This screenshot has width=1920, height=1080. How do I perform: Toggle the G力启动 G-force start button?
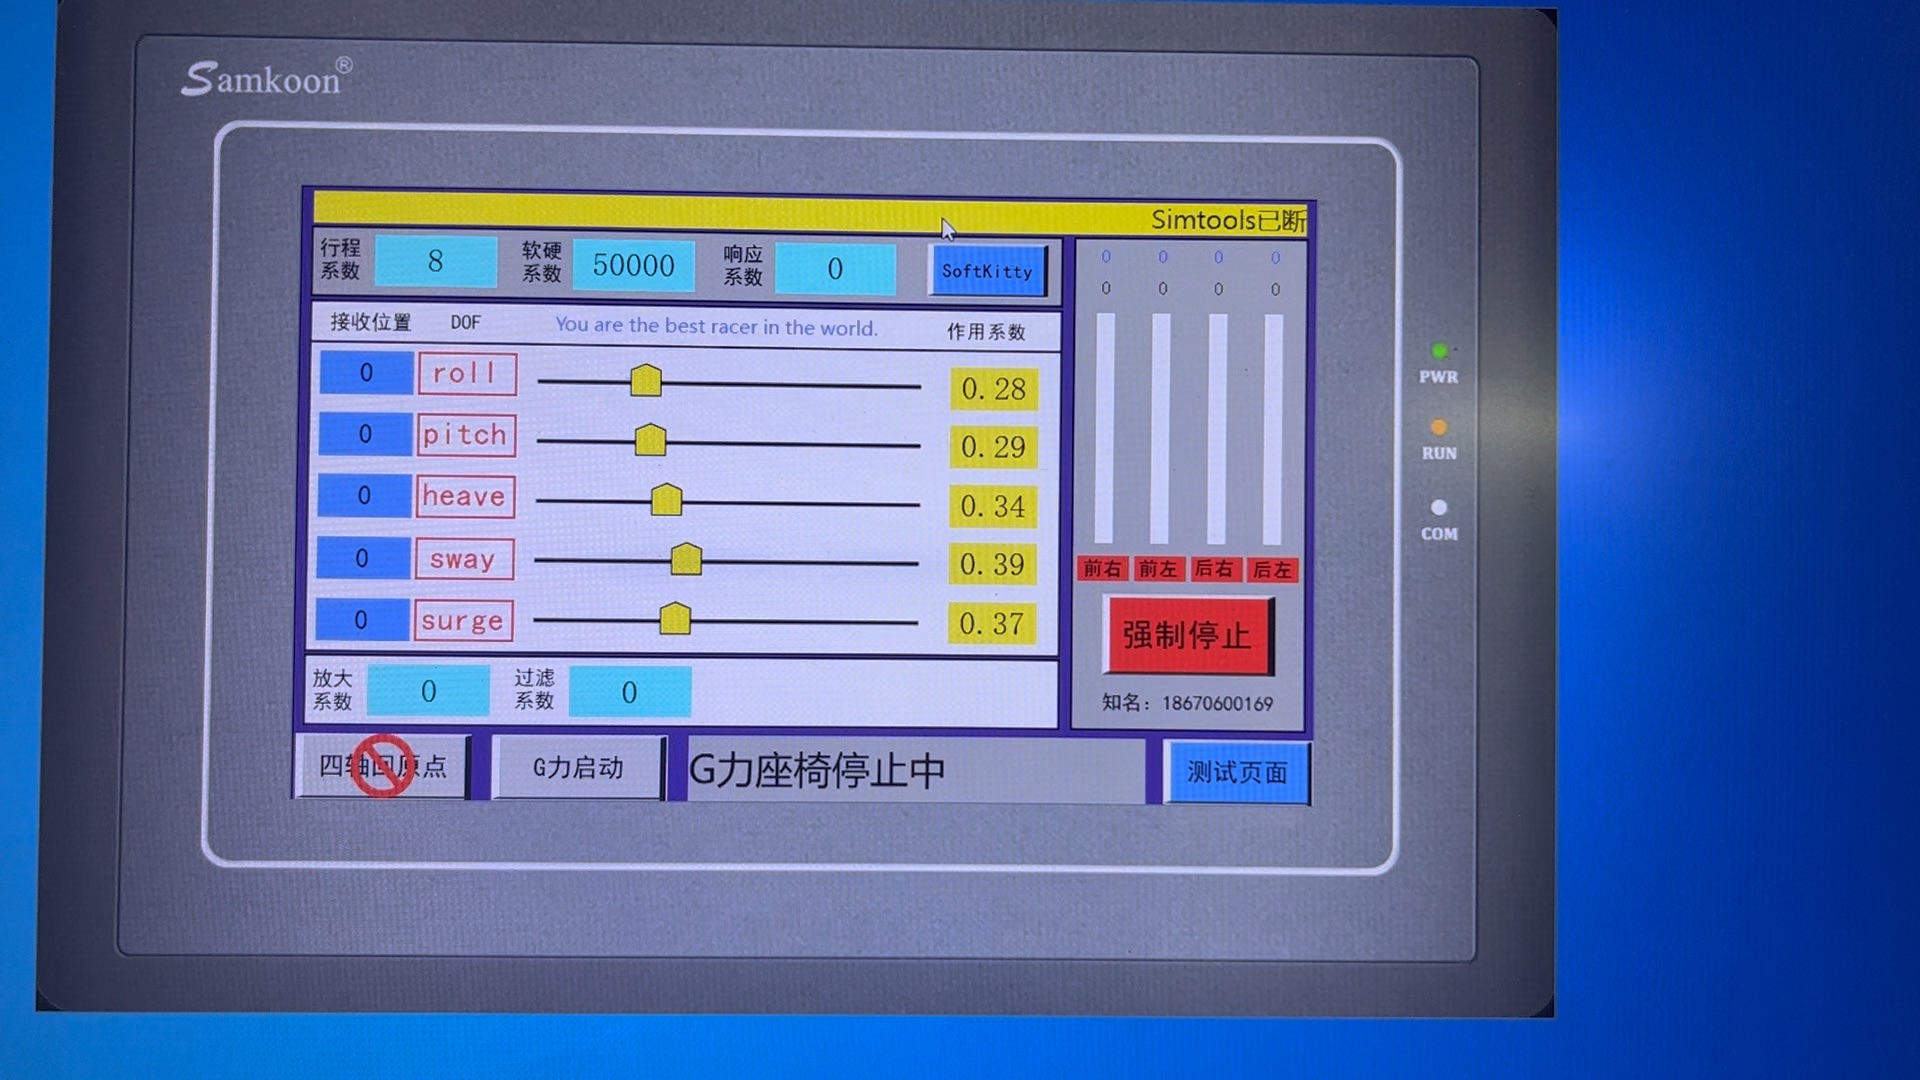point(580,767)
